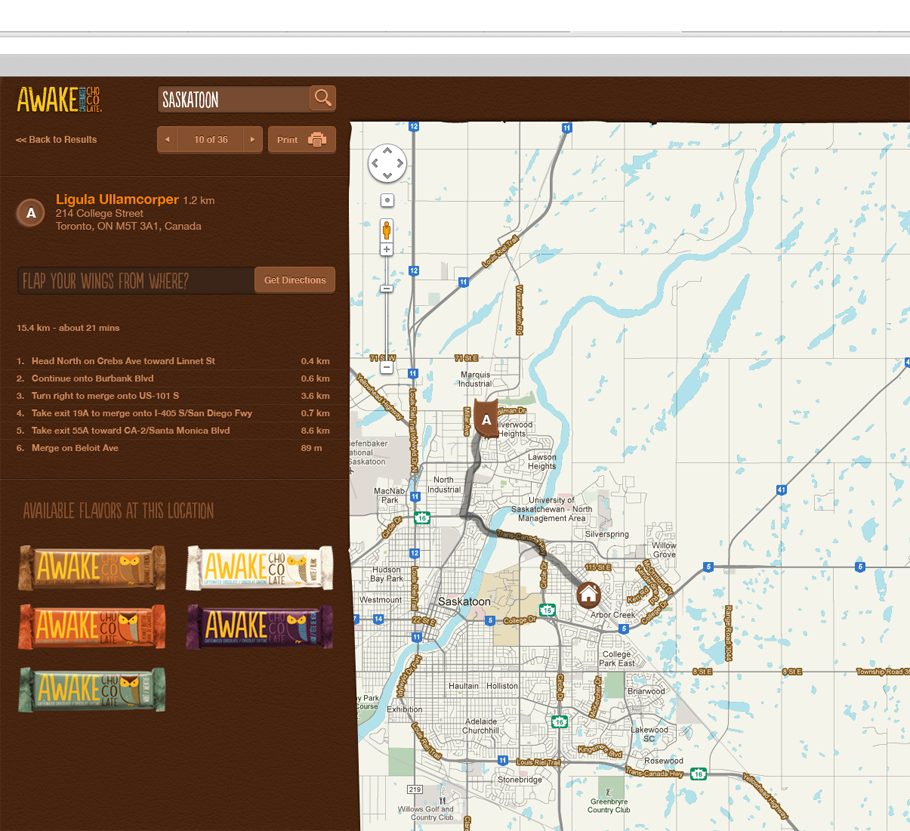
Task: Click the A store marker on map
Action: point(486,418)
